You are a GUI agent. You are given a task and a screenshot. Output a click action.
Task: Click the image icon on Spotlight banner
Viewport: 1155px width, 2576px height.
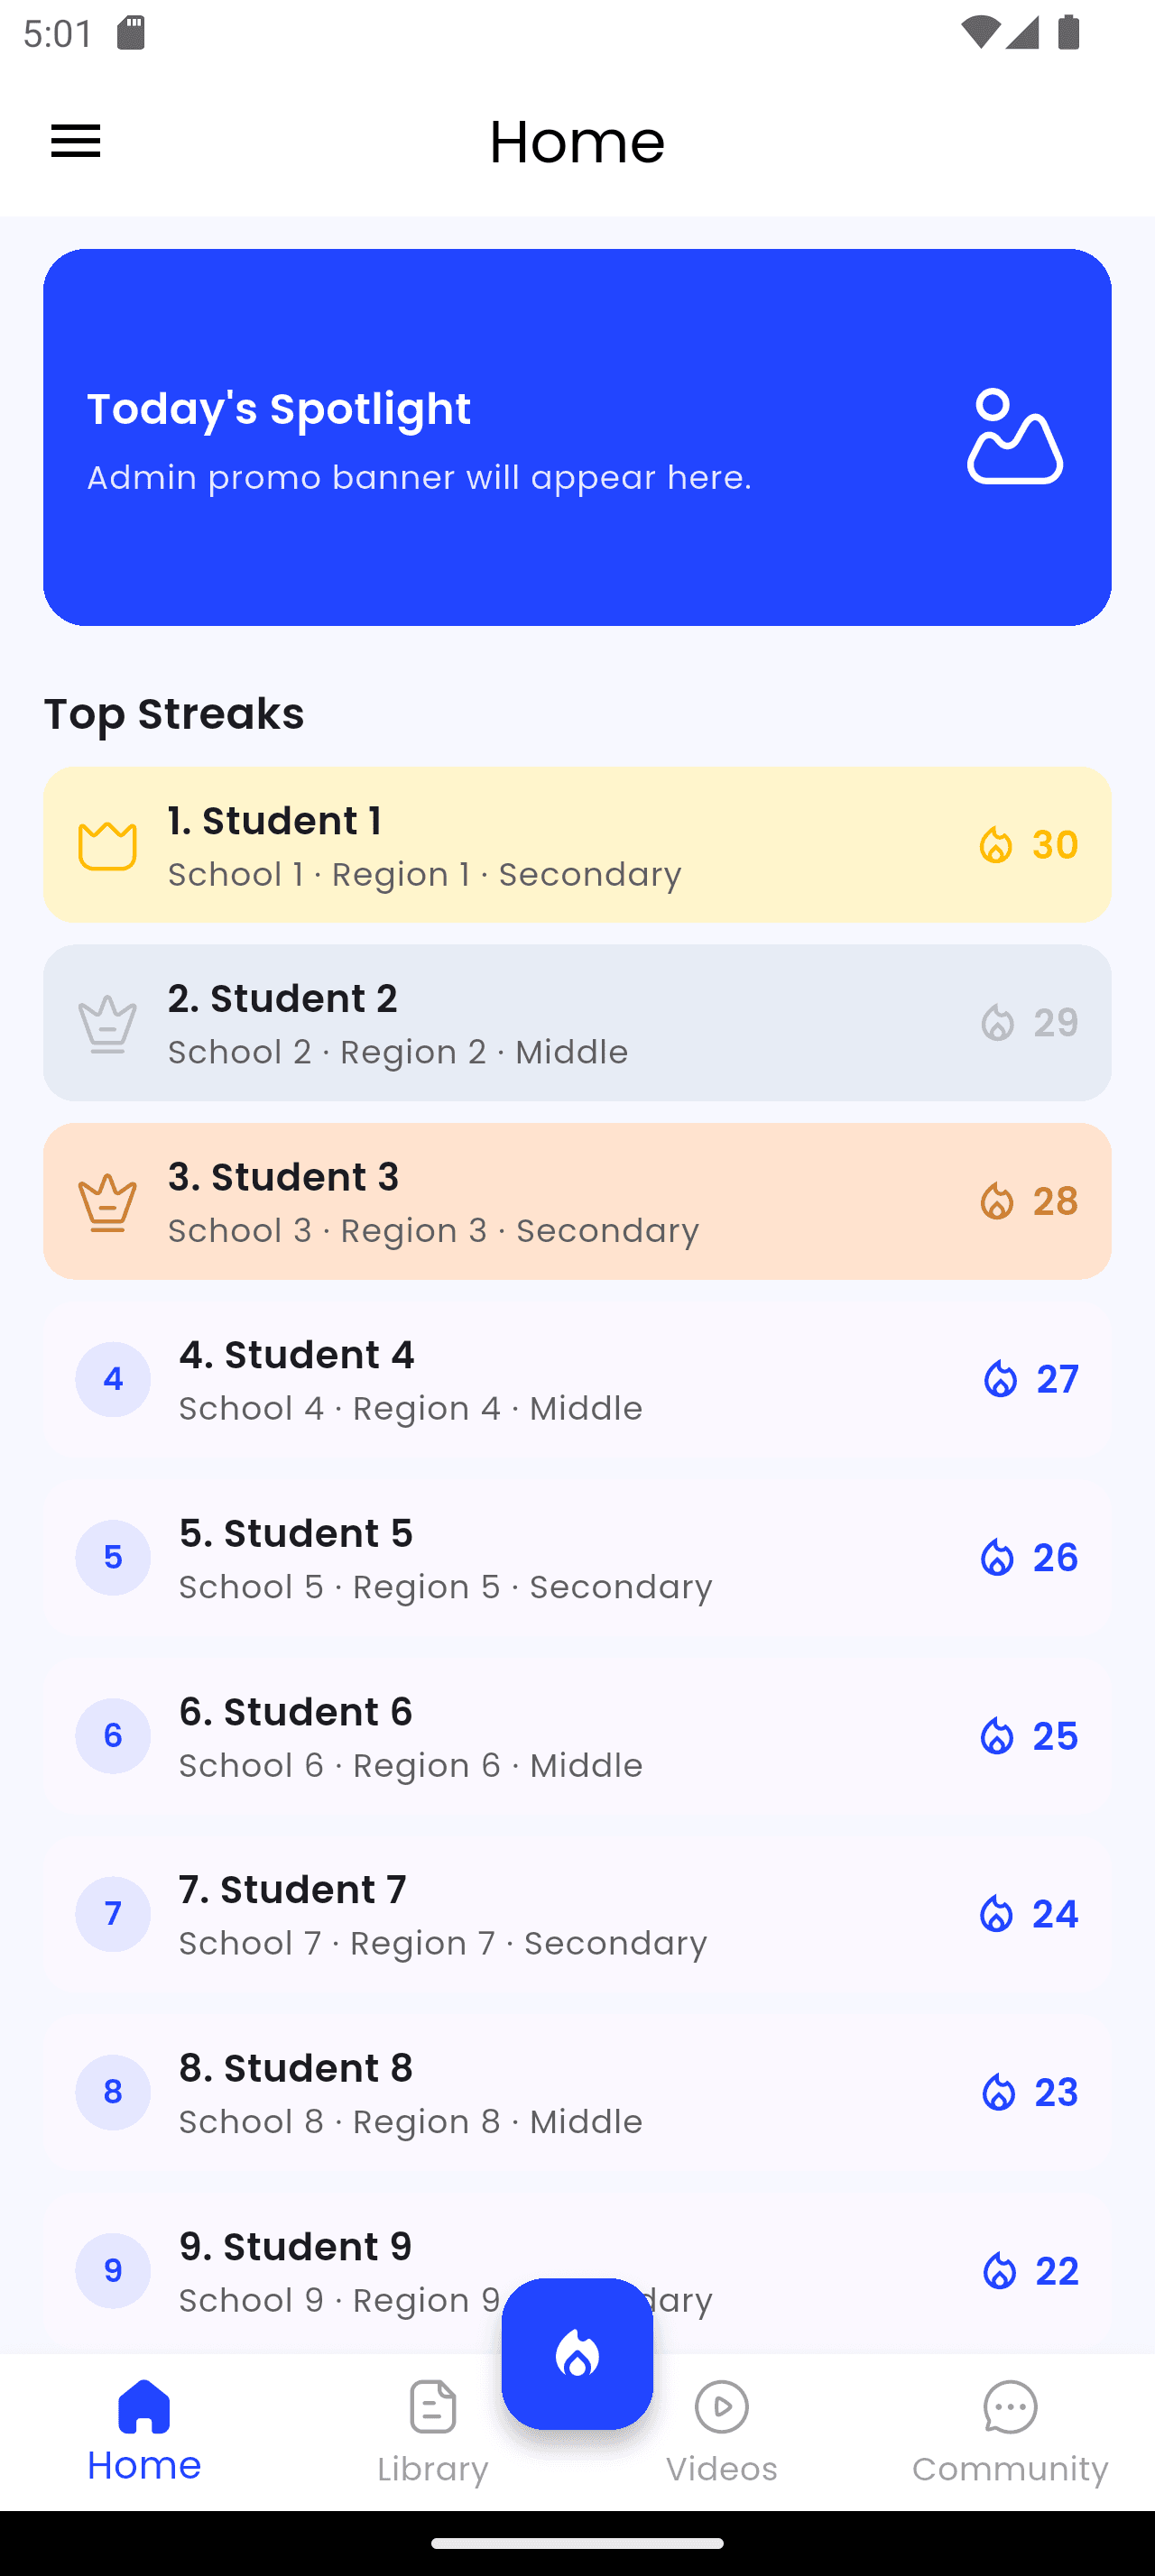1014,437
